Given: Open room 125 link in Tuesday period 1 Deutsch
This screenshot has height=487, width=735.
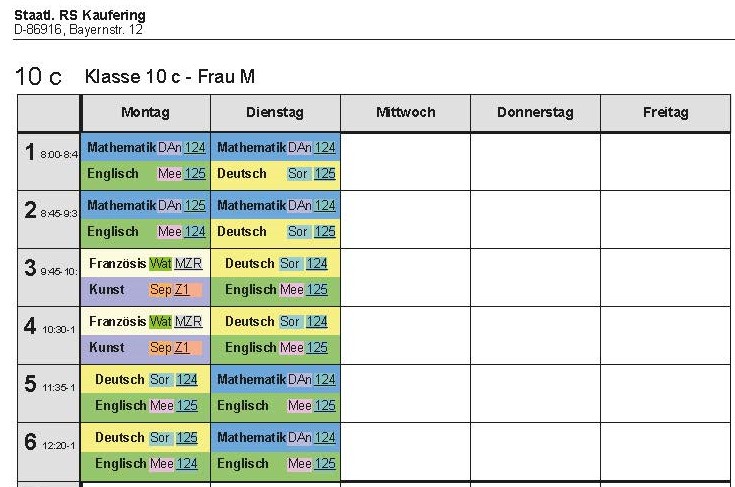Looking at the screenshot, I should (324, 174).
